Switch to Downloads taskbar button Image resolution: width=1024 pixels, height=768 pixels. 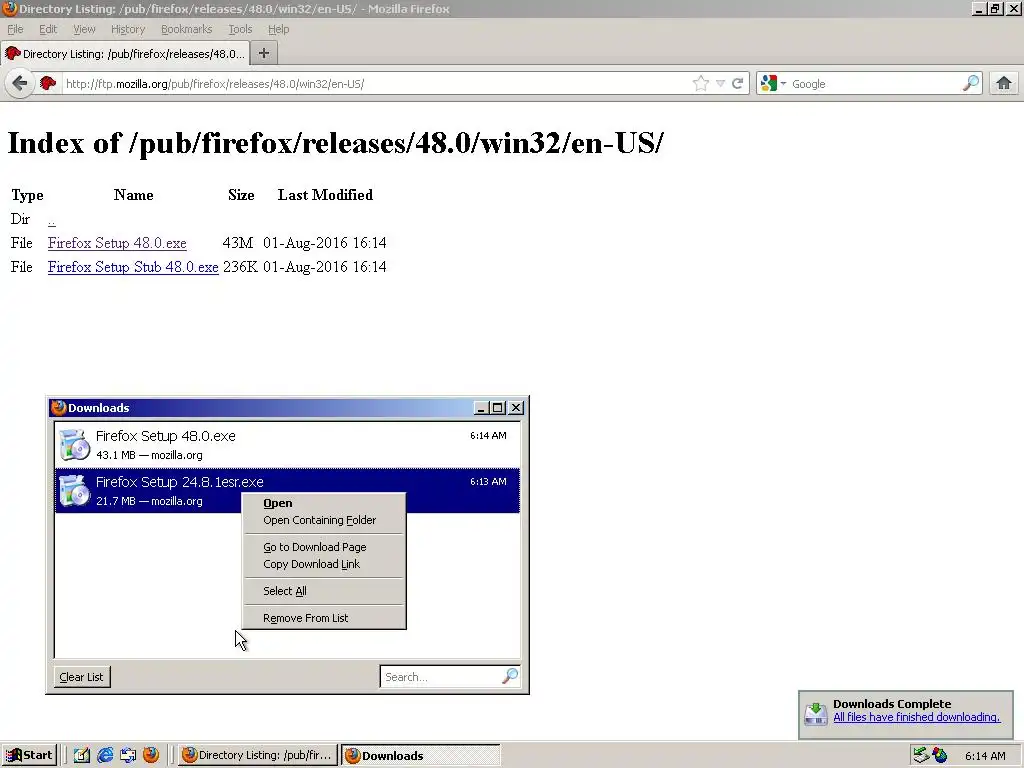tap(421, 755)
